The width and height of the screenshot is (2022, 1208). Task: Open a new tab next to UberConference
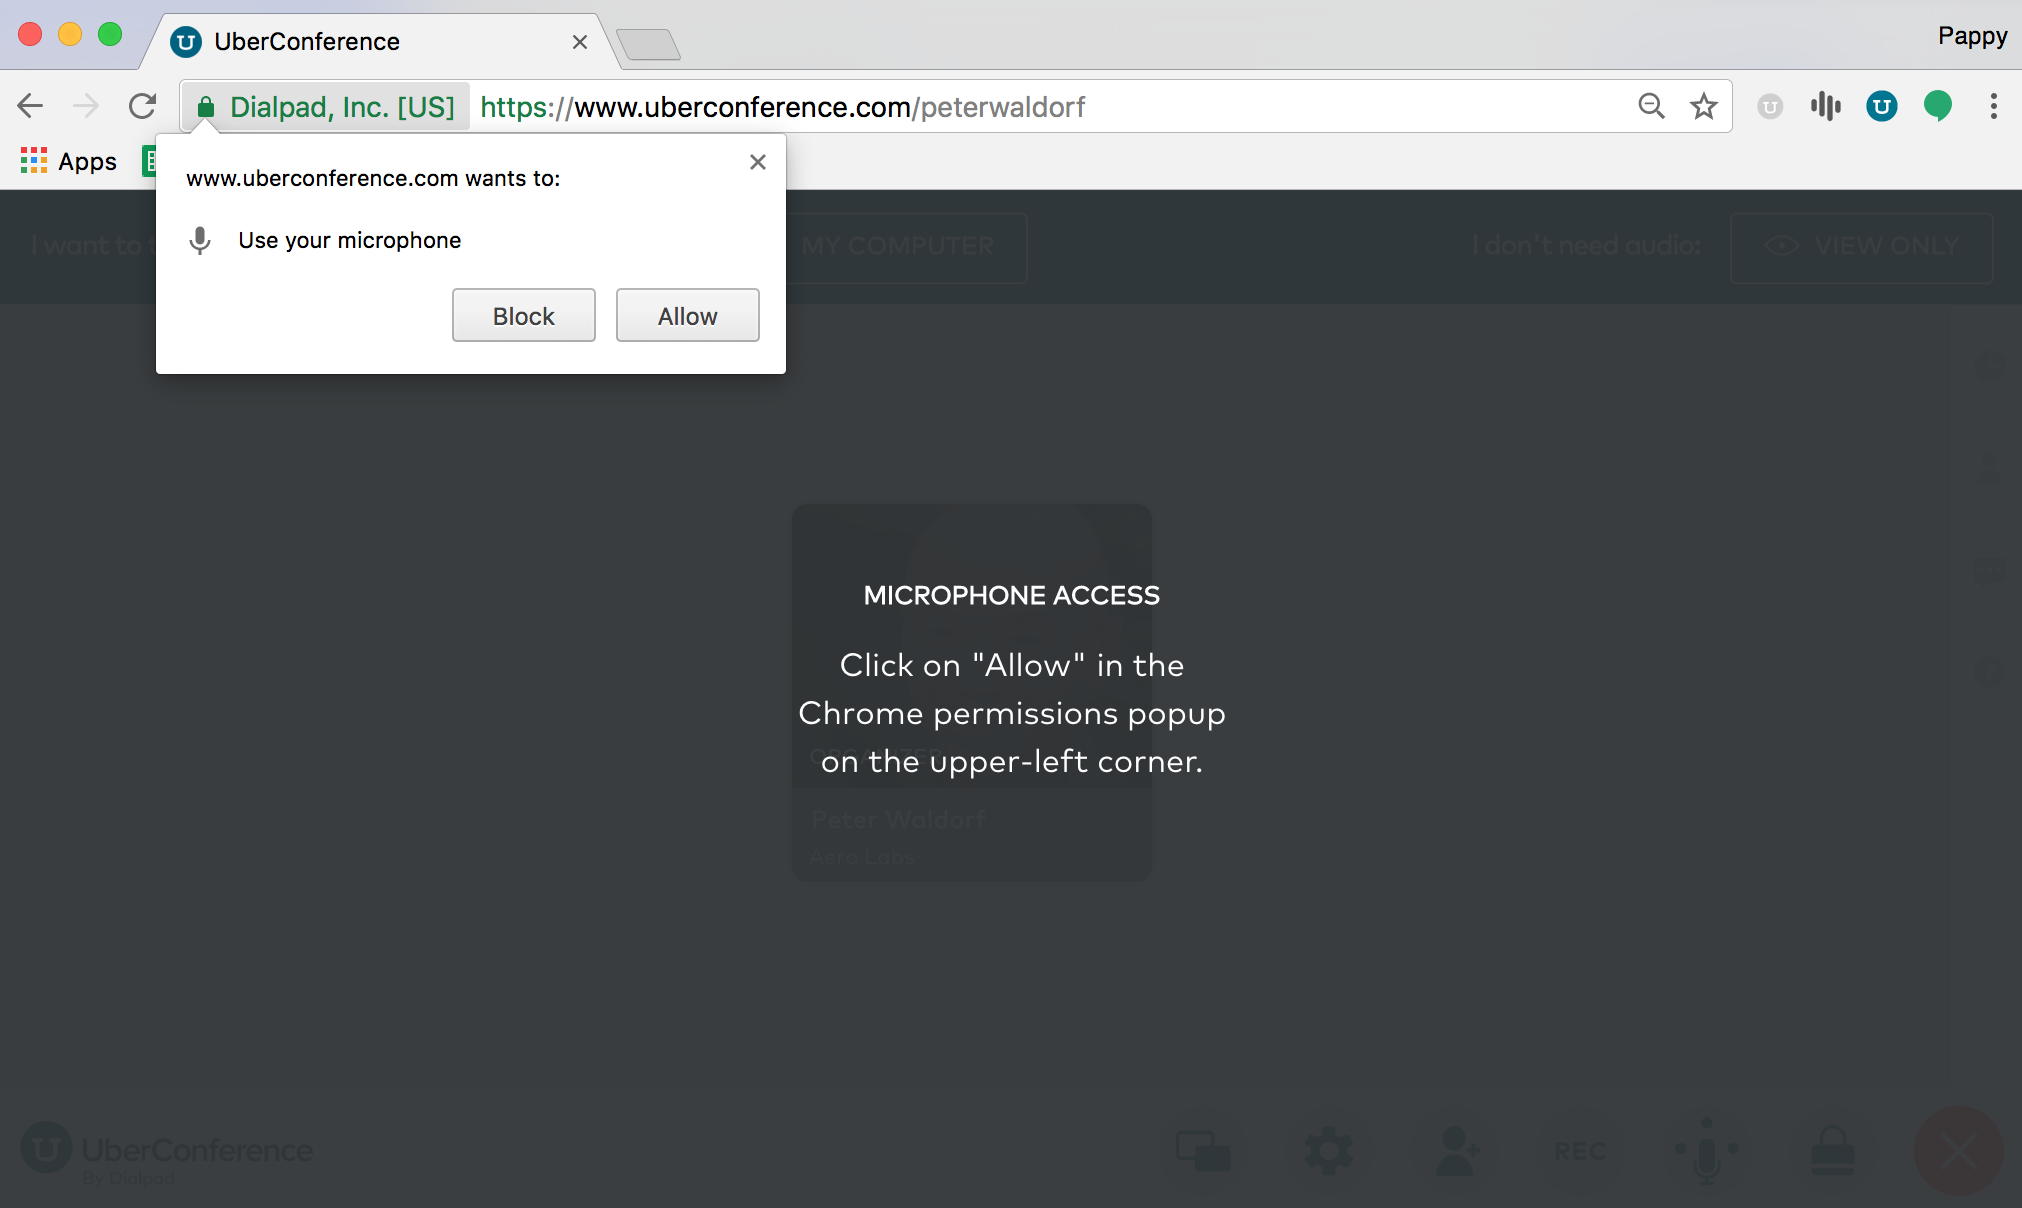click(x=648, y=44)
